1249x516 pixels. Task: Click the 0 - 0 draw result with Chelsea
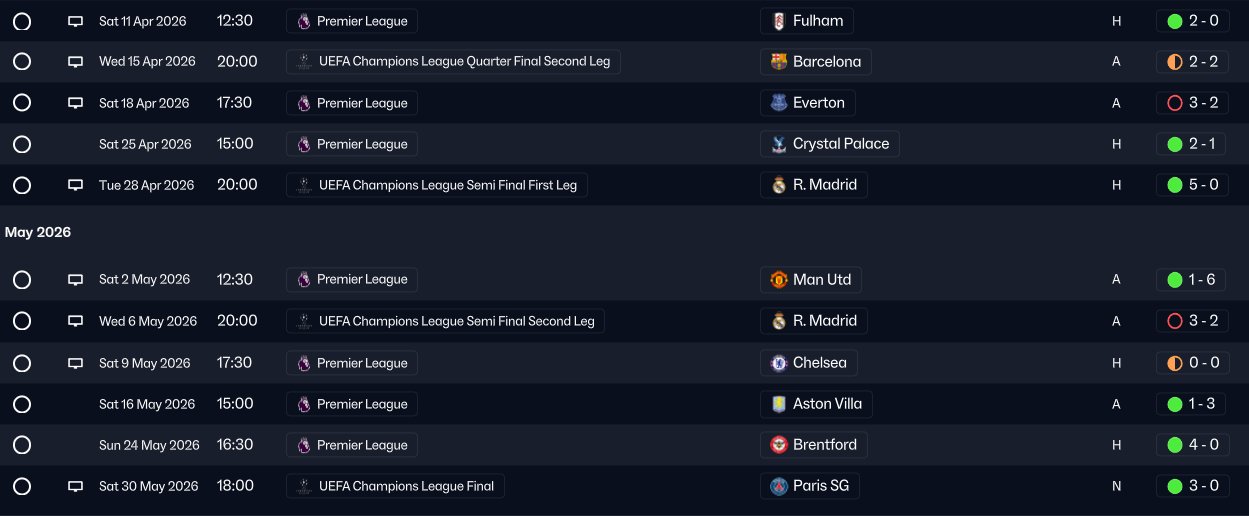point(1192,363)
